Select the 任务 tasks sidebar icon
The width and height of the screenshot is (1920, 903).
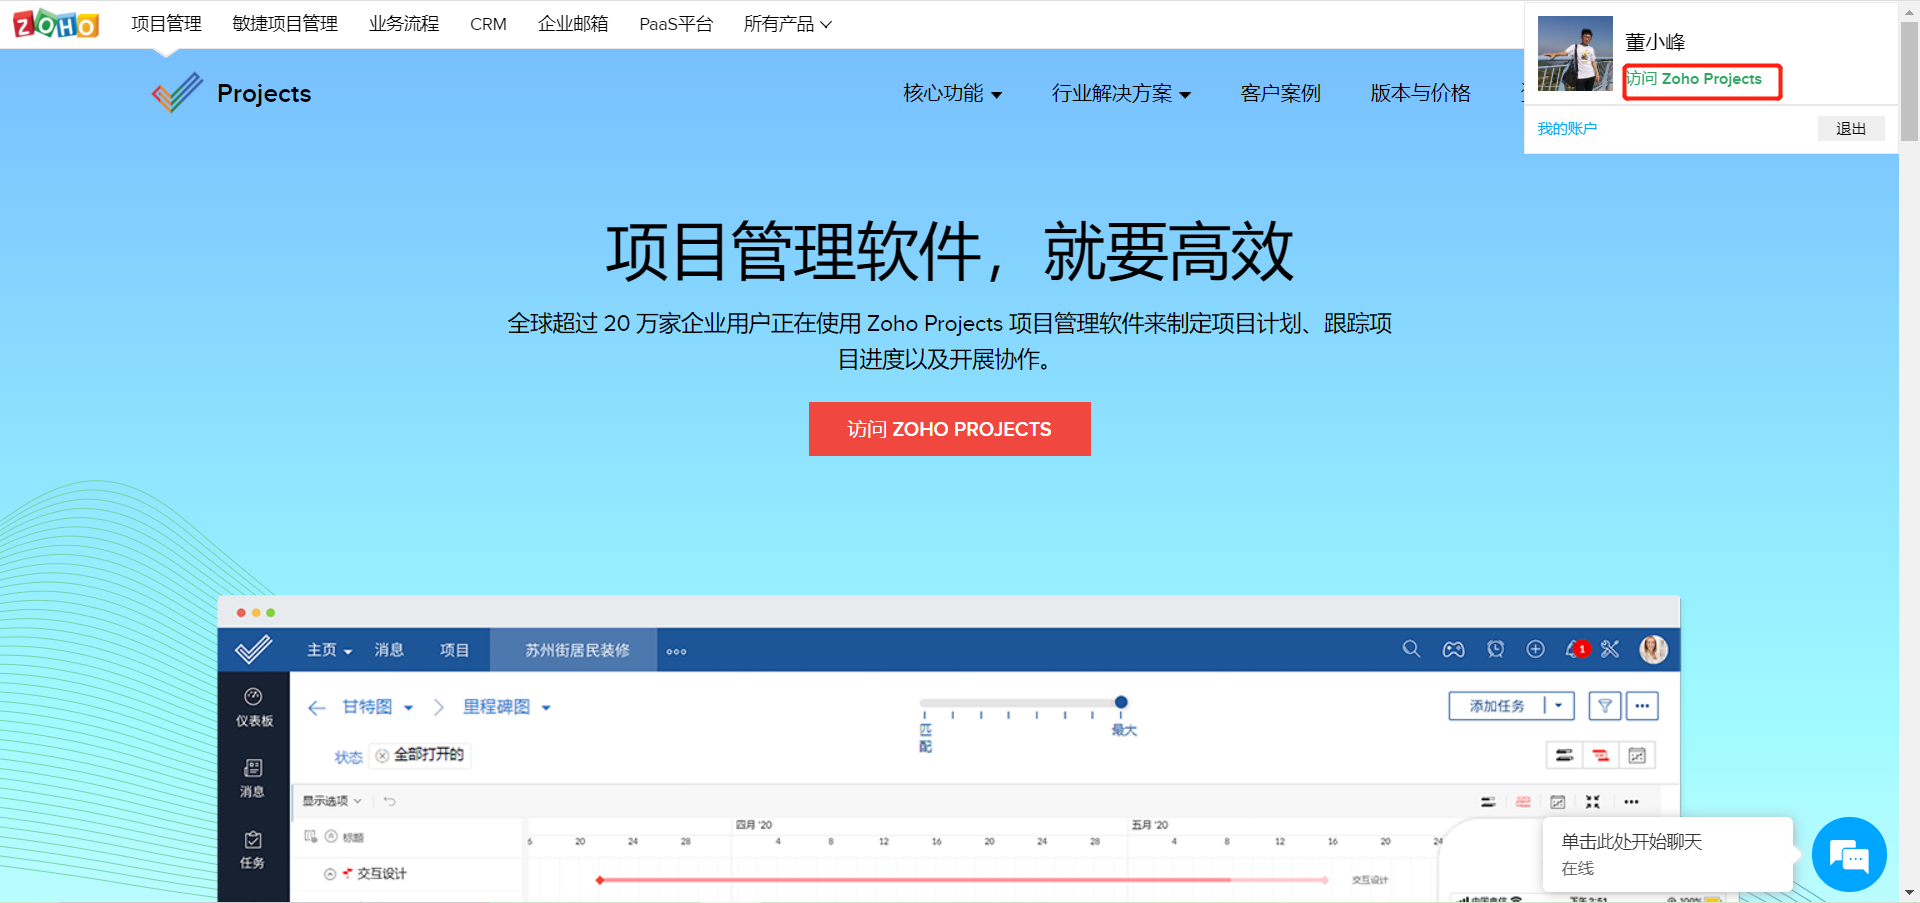tap(253, 848)
